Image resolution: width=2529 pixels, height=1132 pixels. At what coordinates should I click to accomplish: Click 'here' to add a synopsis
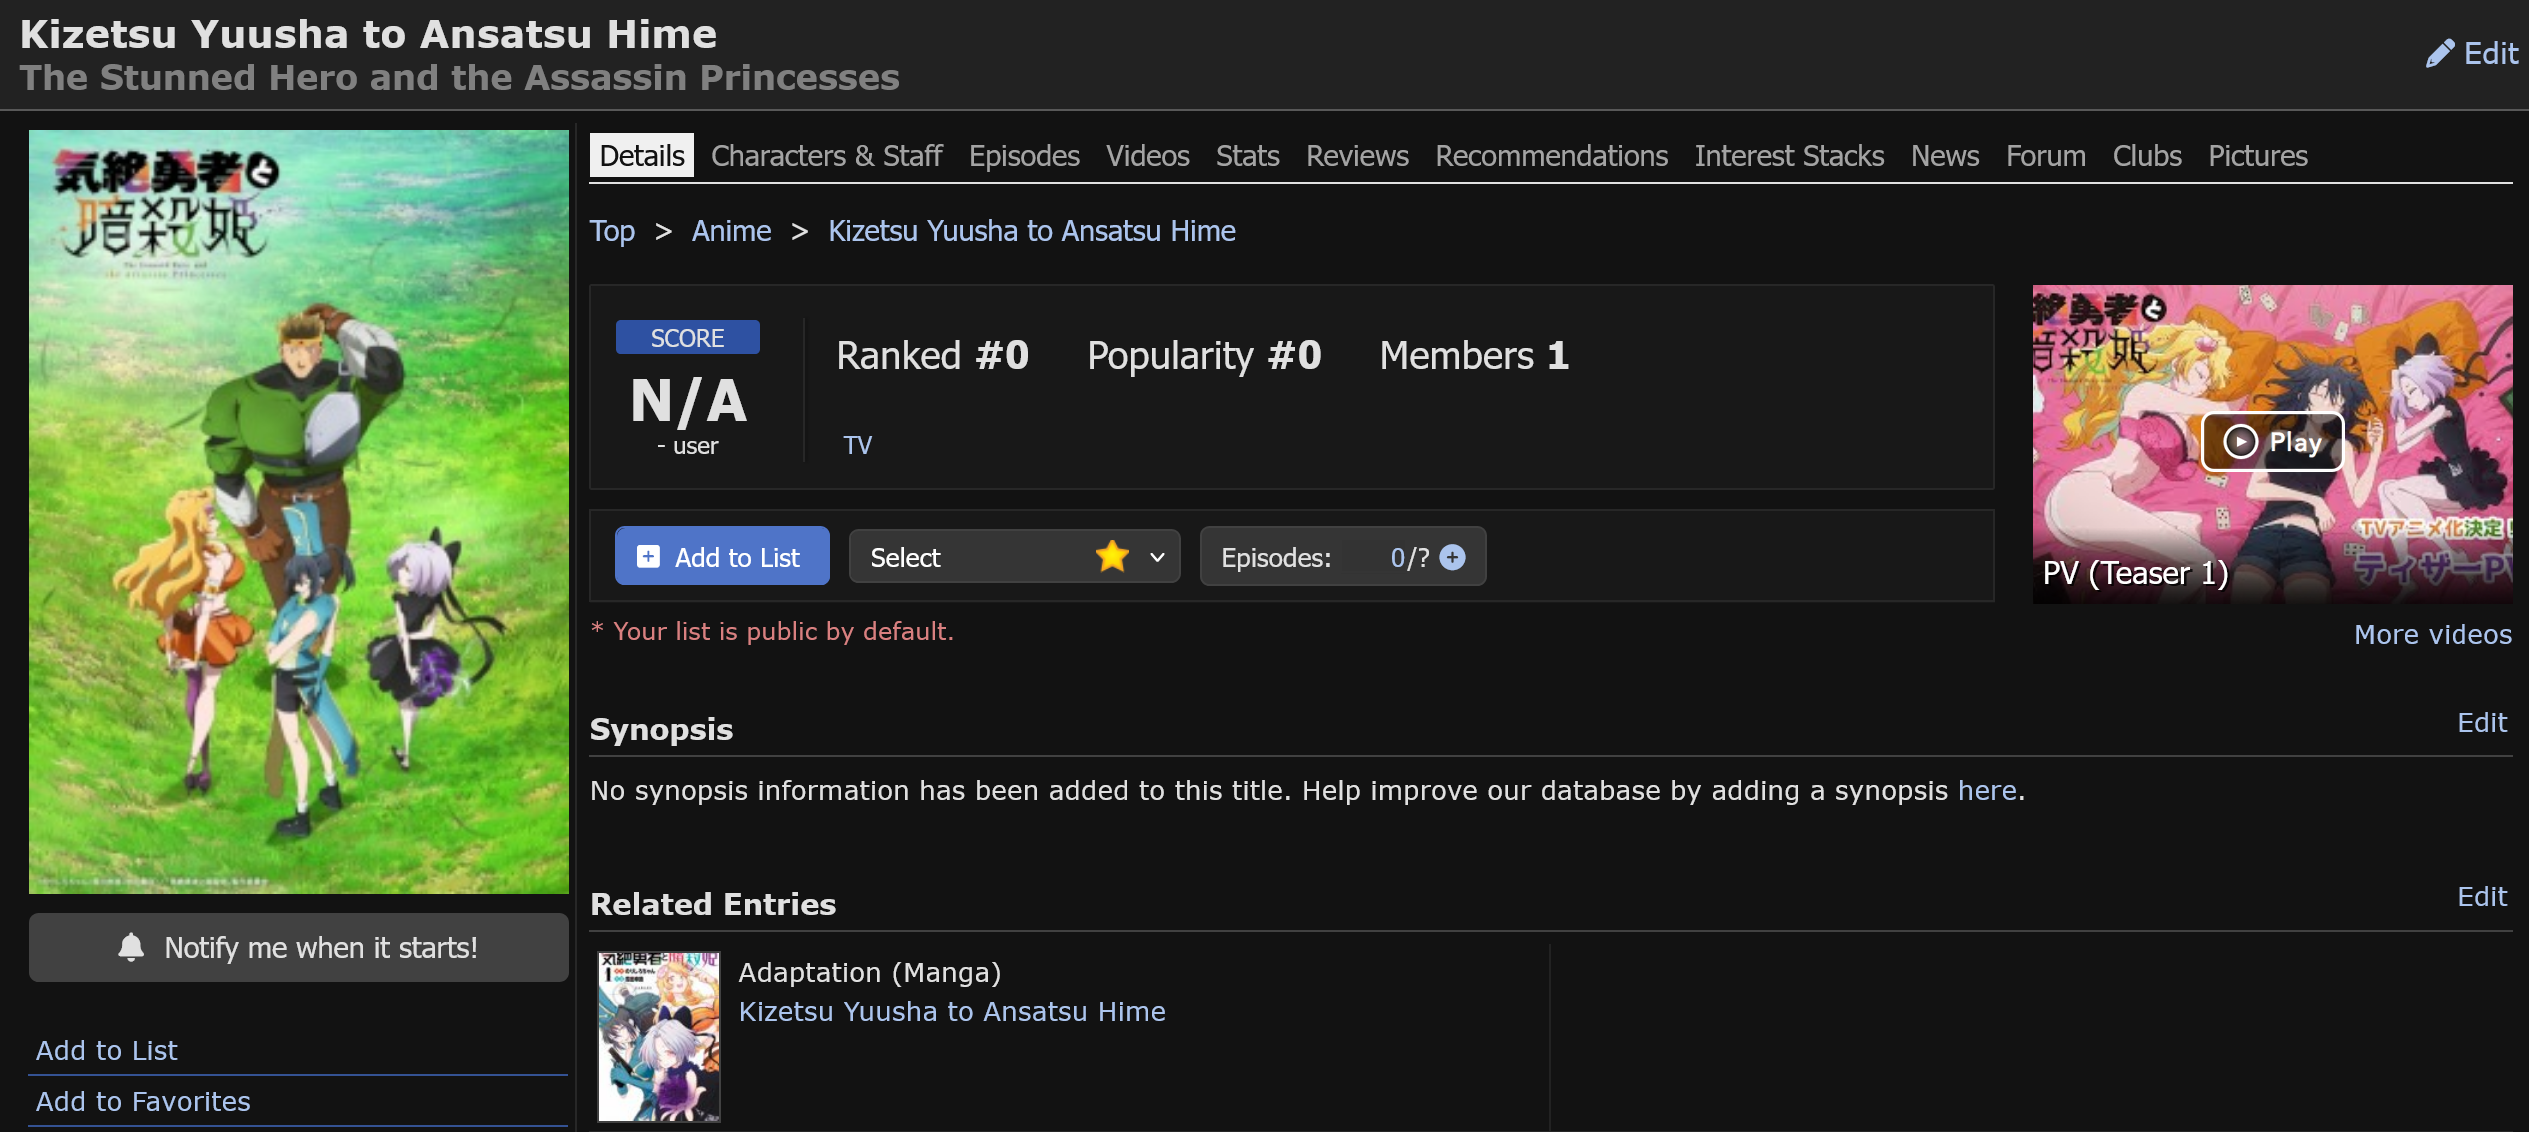click(1986, 791)
